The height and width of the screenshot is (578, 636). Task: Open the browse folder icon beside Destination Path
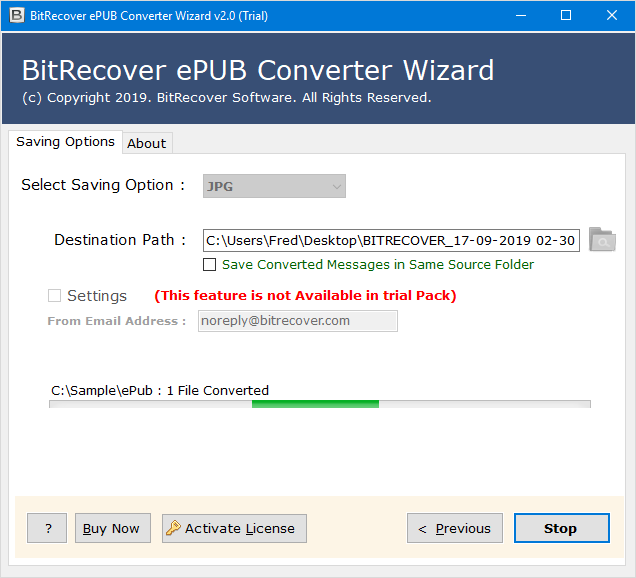602,239
